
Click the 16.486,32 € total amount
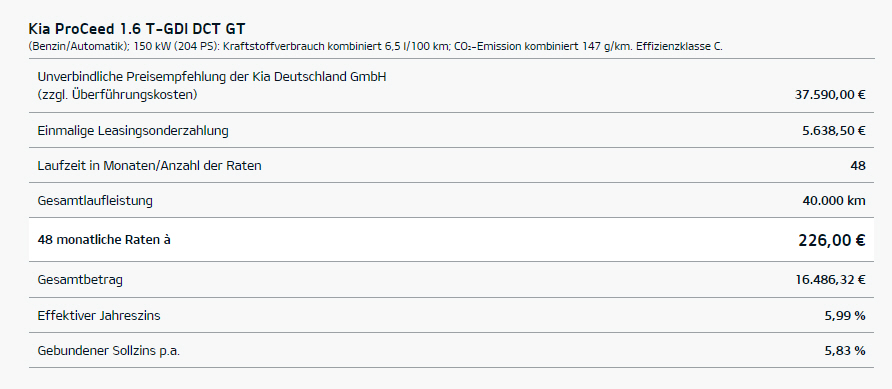click(x=830, y=280)
